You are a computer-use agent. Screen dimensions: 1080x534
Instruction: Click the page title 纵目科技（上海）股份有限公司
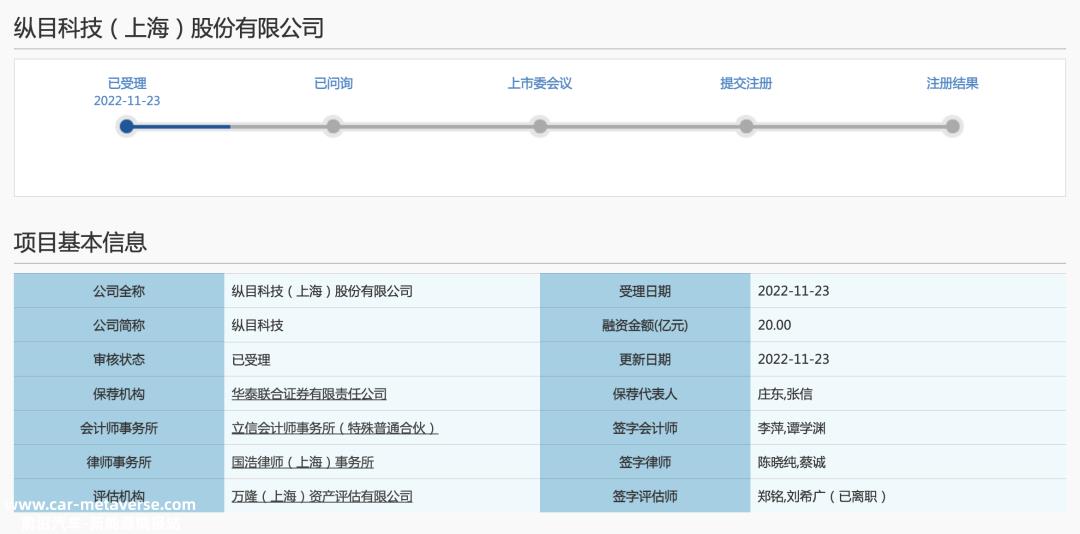(x=169, y=28)
